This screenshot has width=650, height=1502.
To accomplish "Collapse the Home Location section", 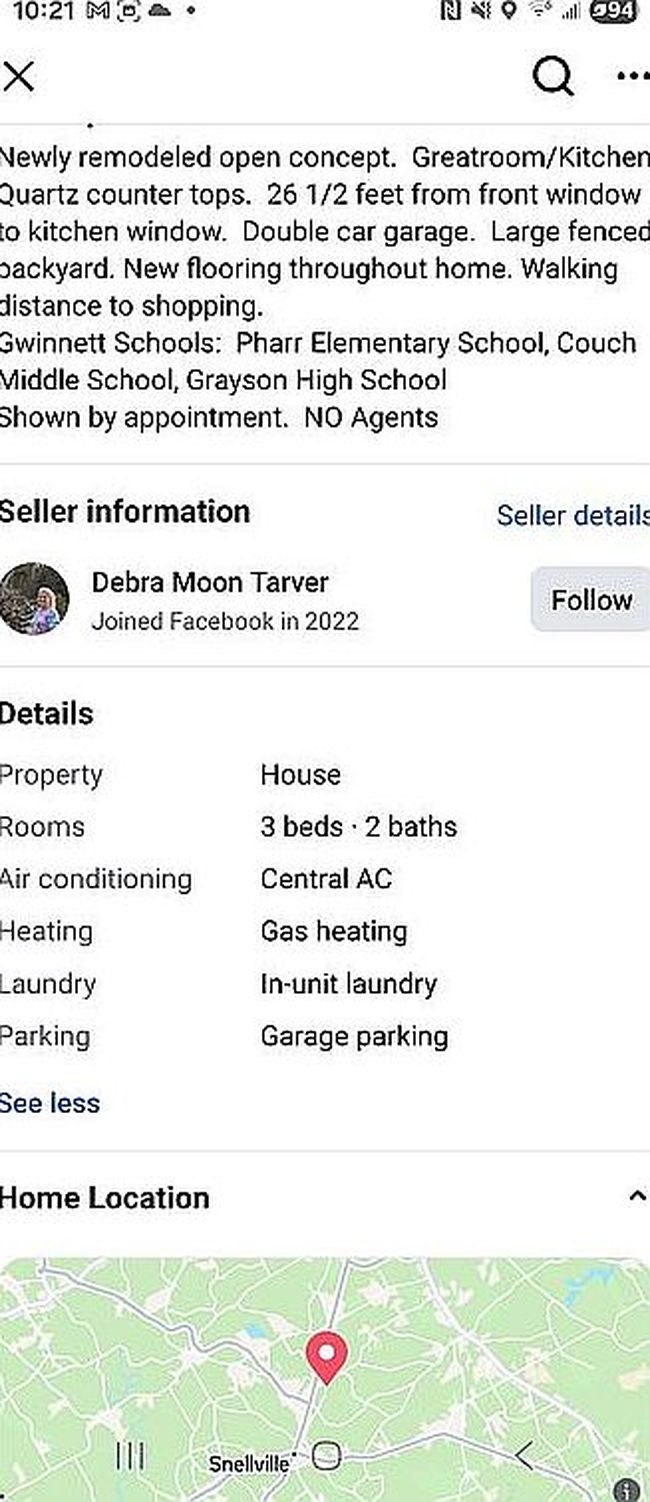I will pyautogui.click(x=636, y=1196).
